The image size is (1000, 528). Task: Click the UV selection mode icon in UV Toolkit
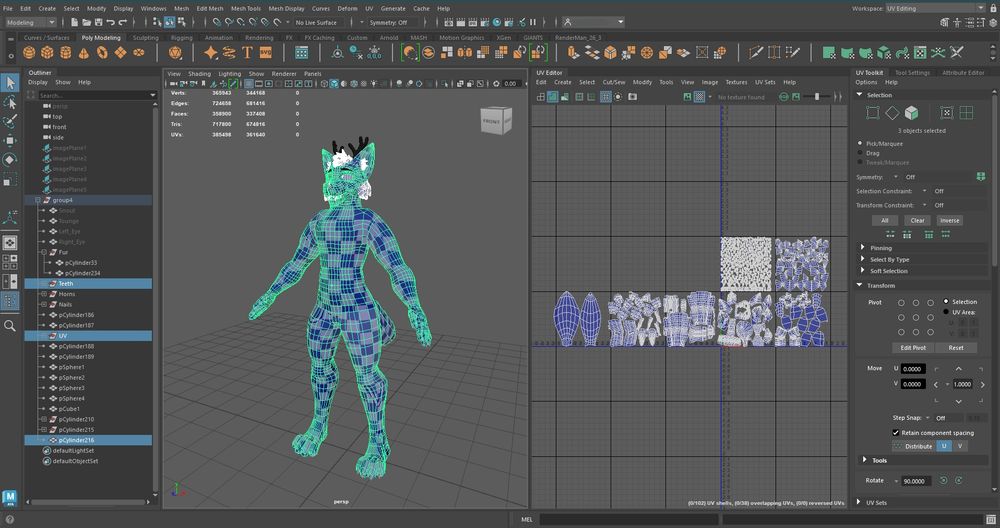coord(947,113)
